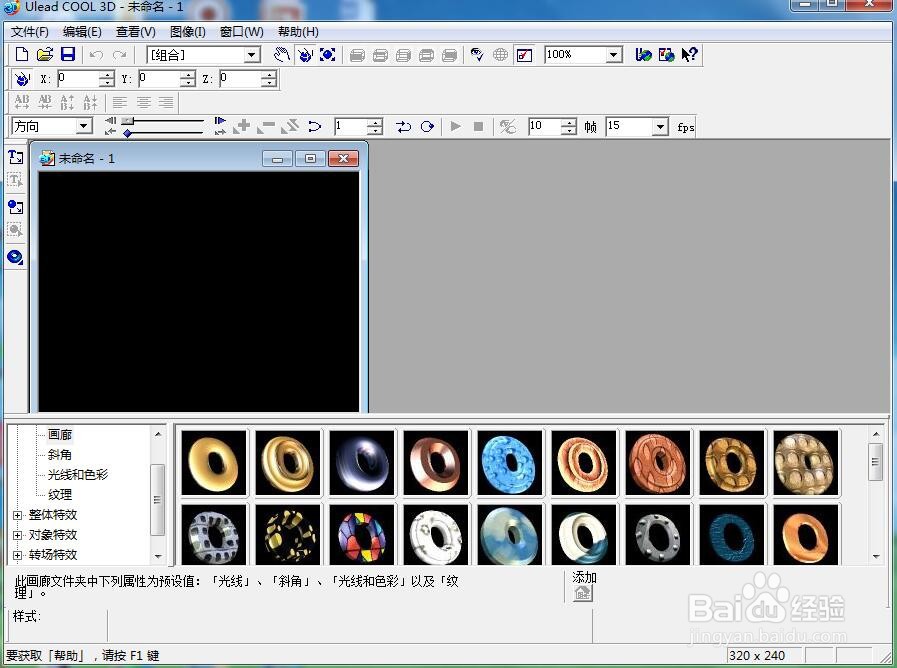Play the animation

(x=456, y=126)
